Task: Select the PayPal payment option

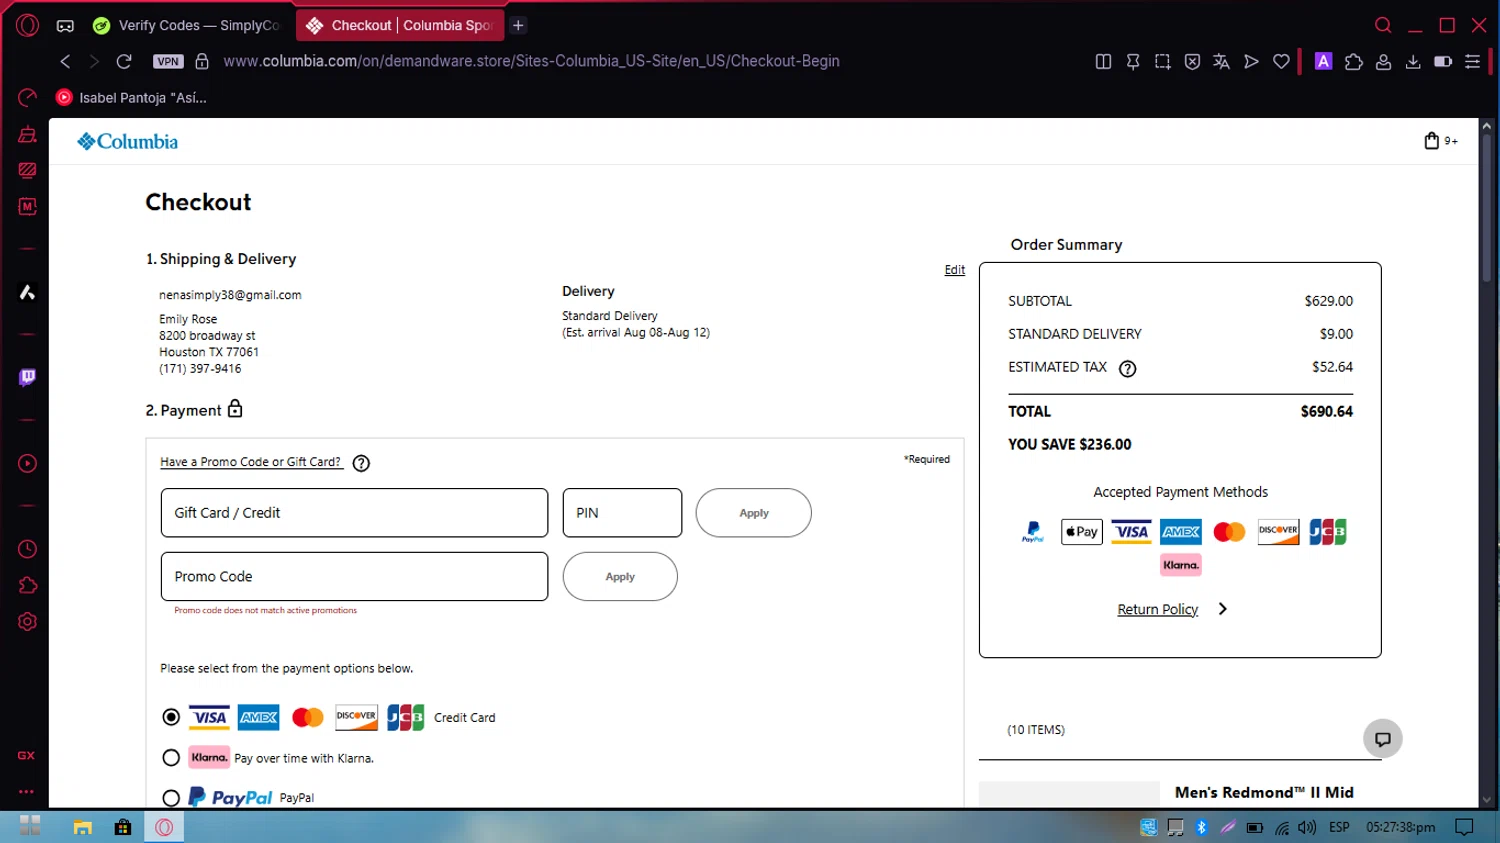Action: coord(171,798)
